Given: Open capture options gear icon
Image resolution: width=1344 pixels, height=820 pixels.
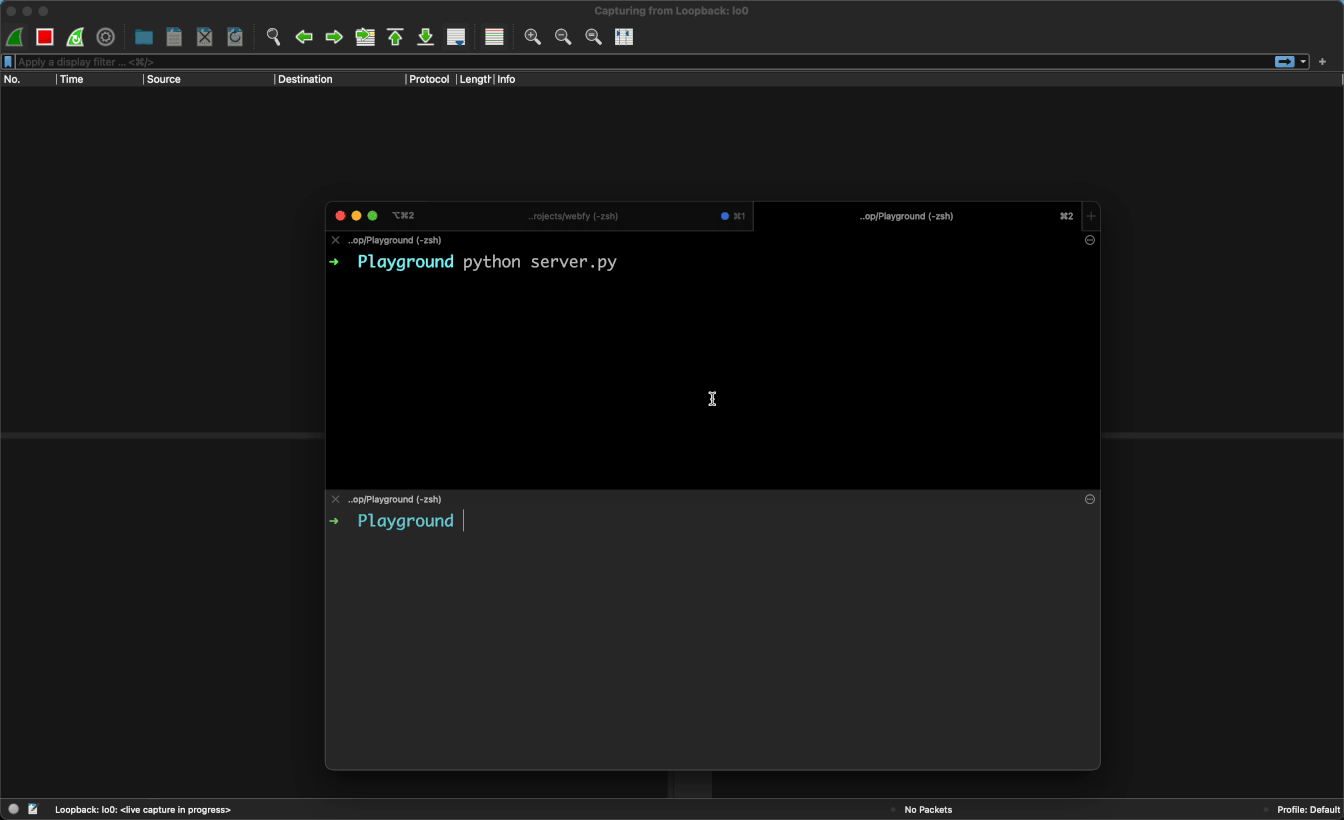Looking at the screenshot, I should pos(105,37).
